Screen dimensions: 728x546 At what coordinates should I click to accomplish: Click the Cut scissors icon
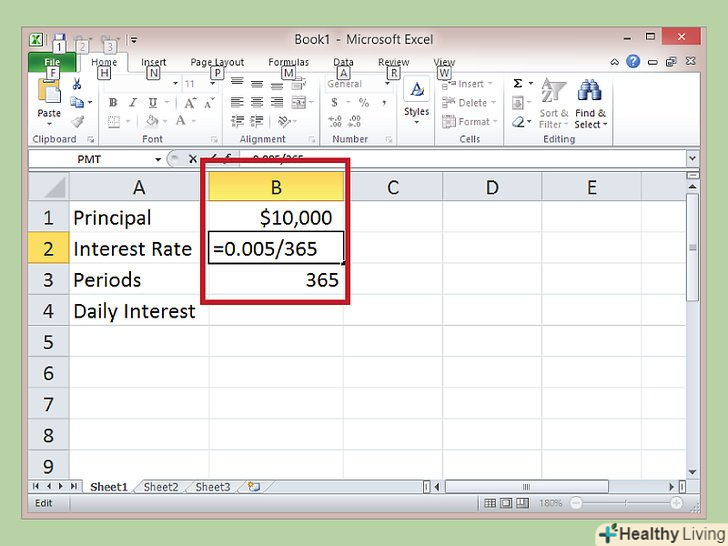[x=77, y=84]
